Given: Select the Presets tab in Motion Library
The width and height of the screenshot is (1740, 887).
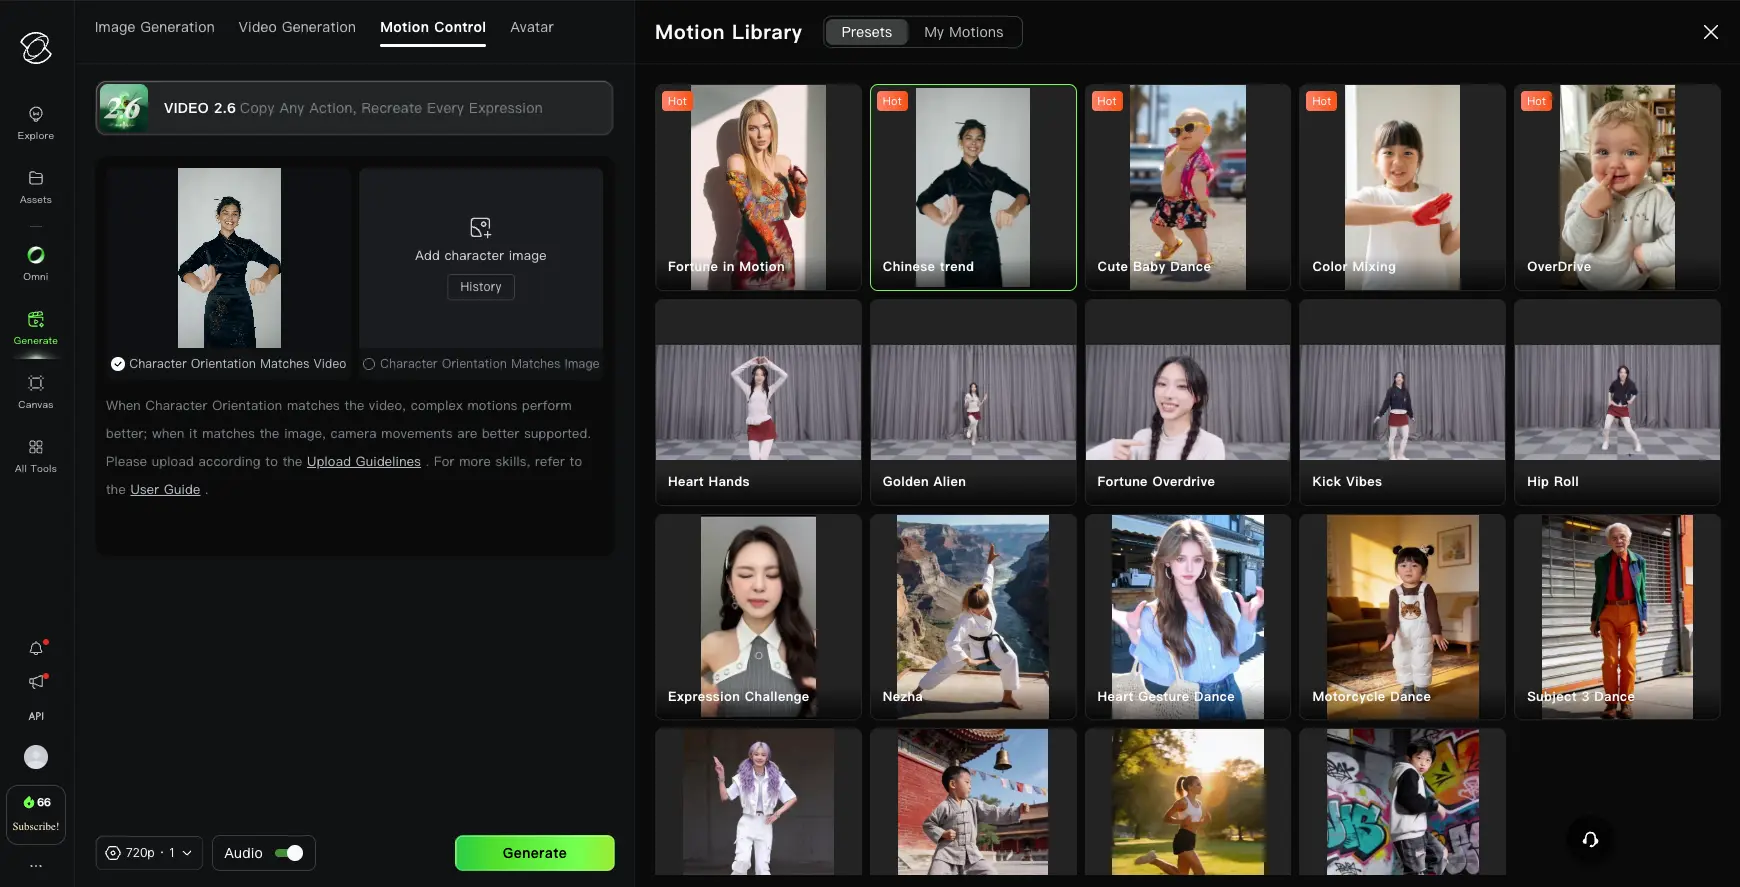Looking at the screenshot, I should (x=866, y=32).
